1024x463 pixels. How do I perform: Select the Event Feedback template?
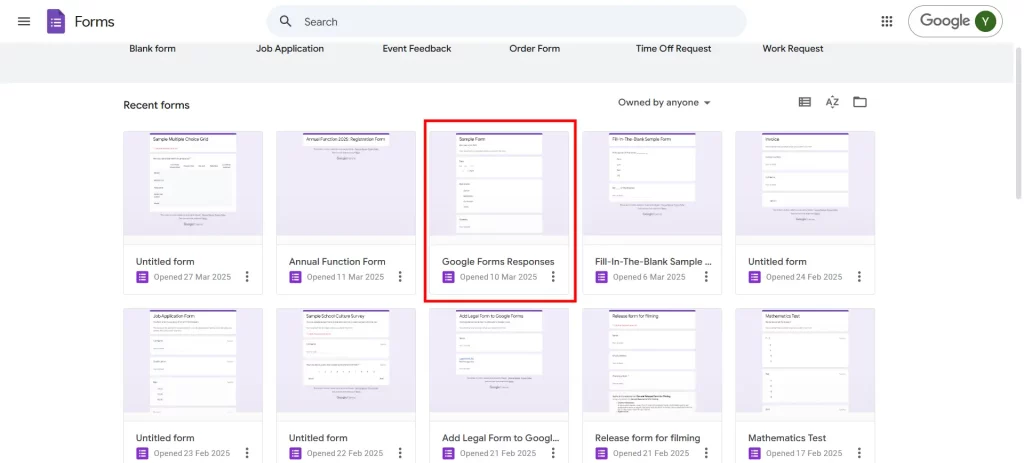[417, 48]
